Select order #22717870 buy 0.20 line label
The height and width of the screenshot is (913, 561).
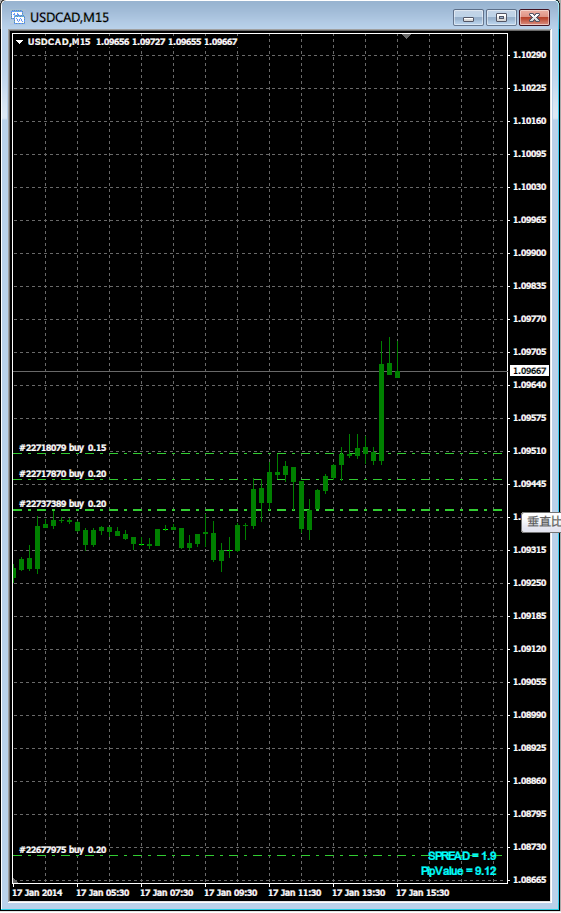tap(63, 474)
